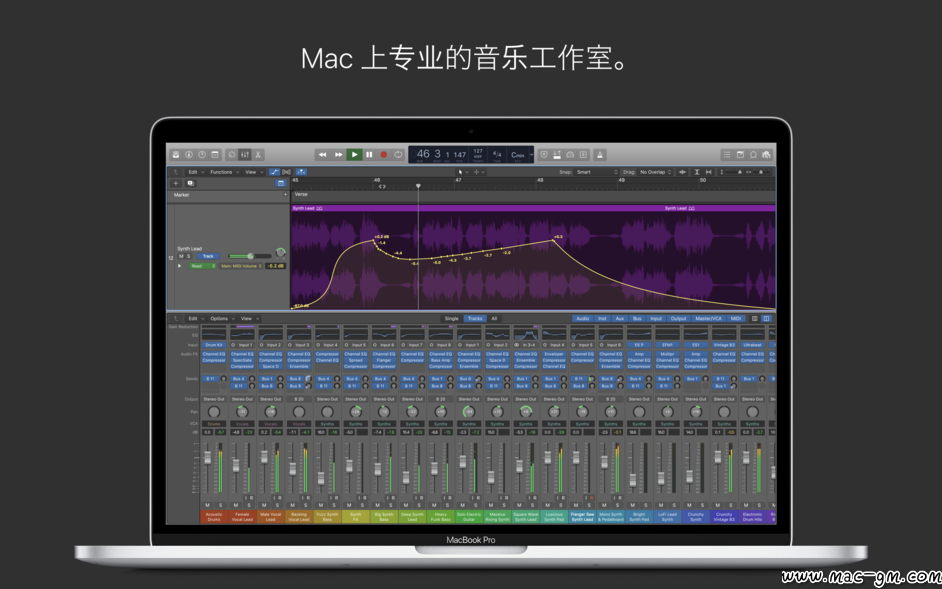Toggle the Show Flex button
This screenshot has width=942, height=589.
(287, 172)
